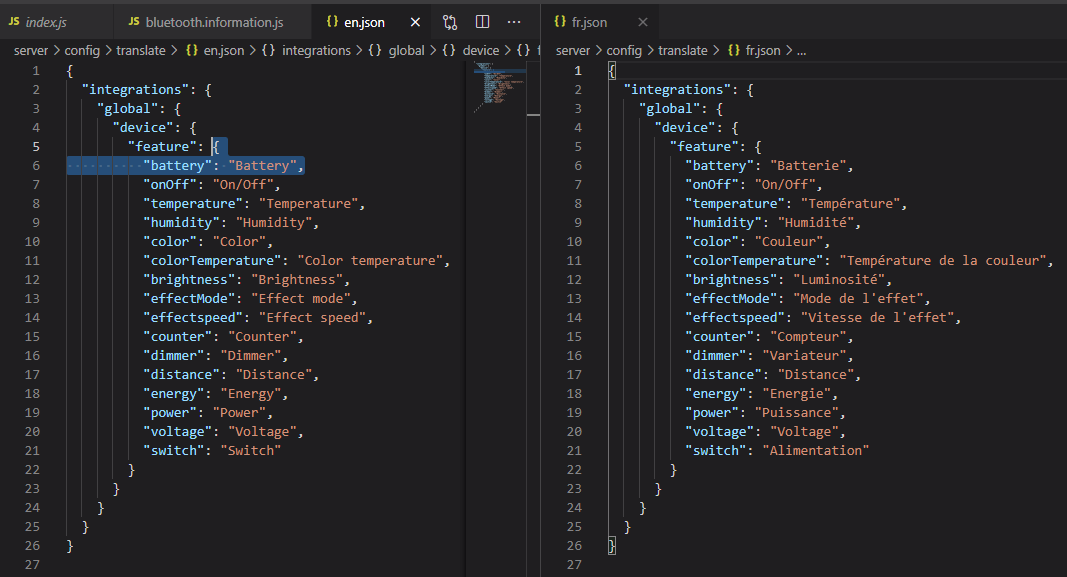Click "Variateur" value in fr.json

(804, 356)
